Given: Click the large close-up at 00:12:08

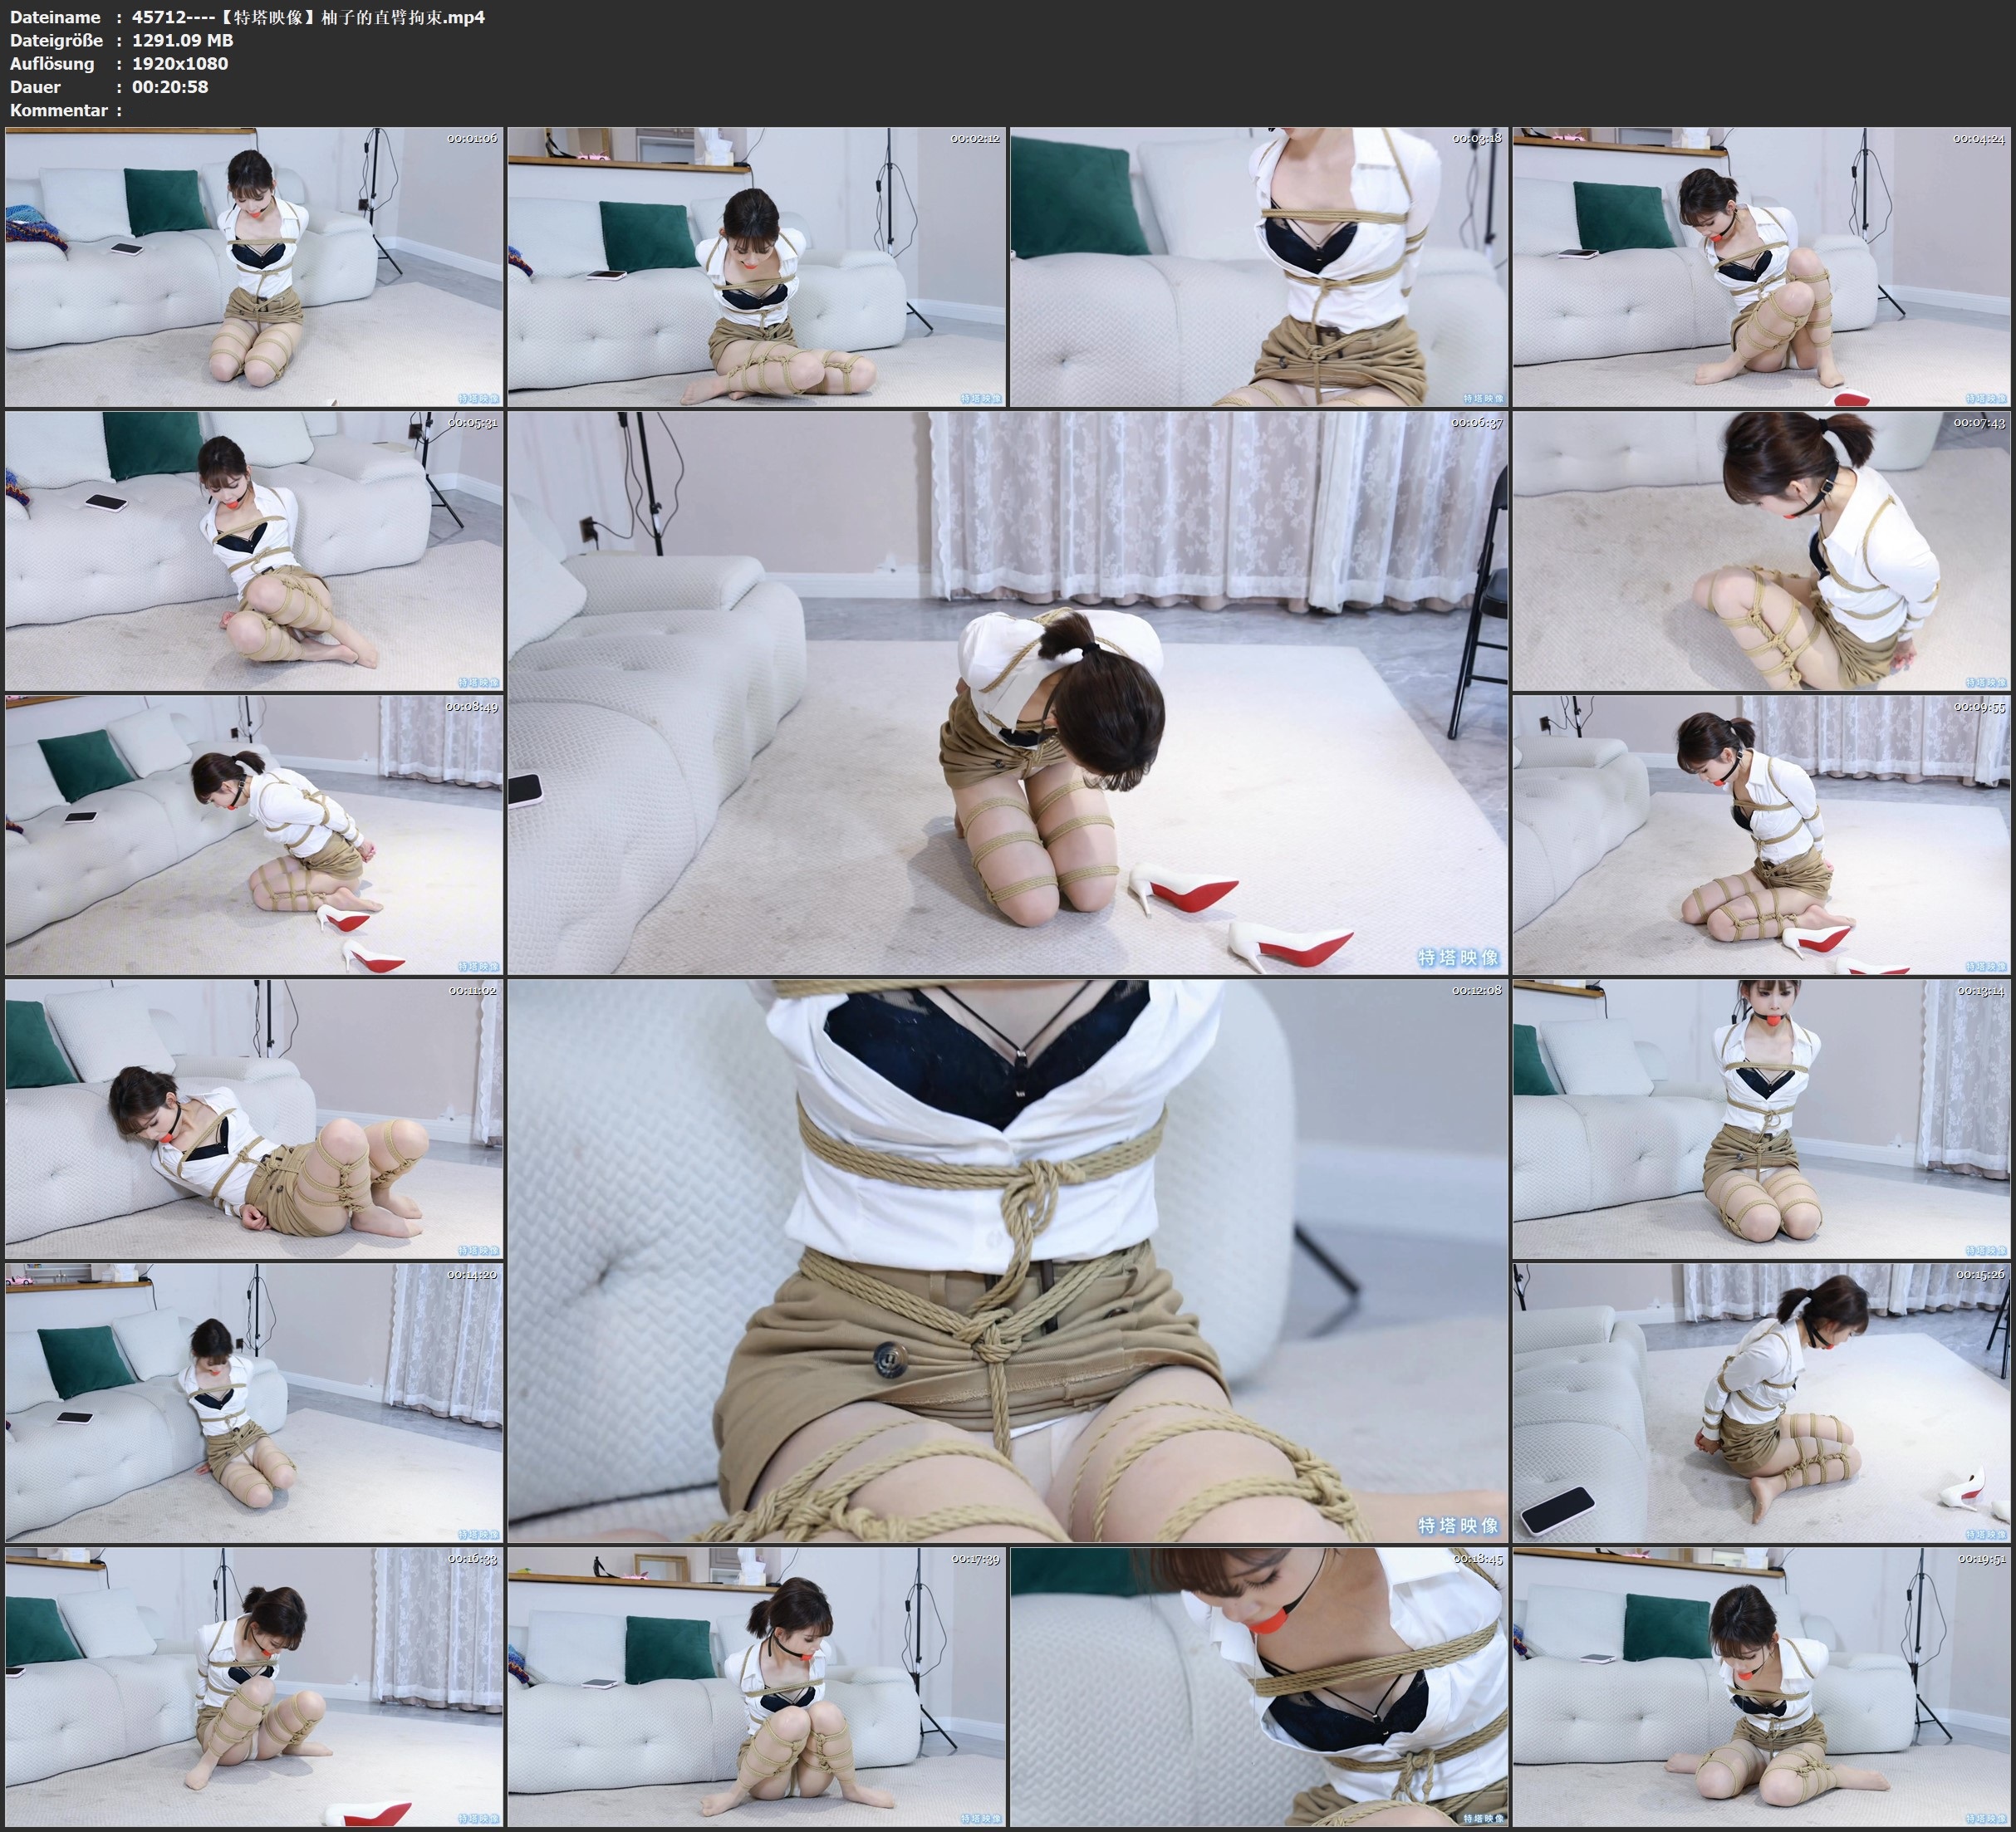Looking at the screenshot, I should point(1007,1260).
